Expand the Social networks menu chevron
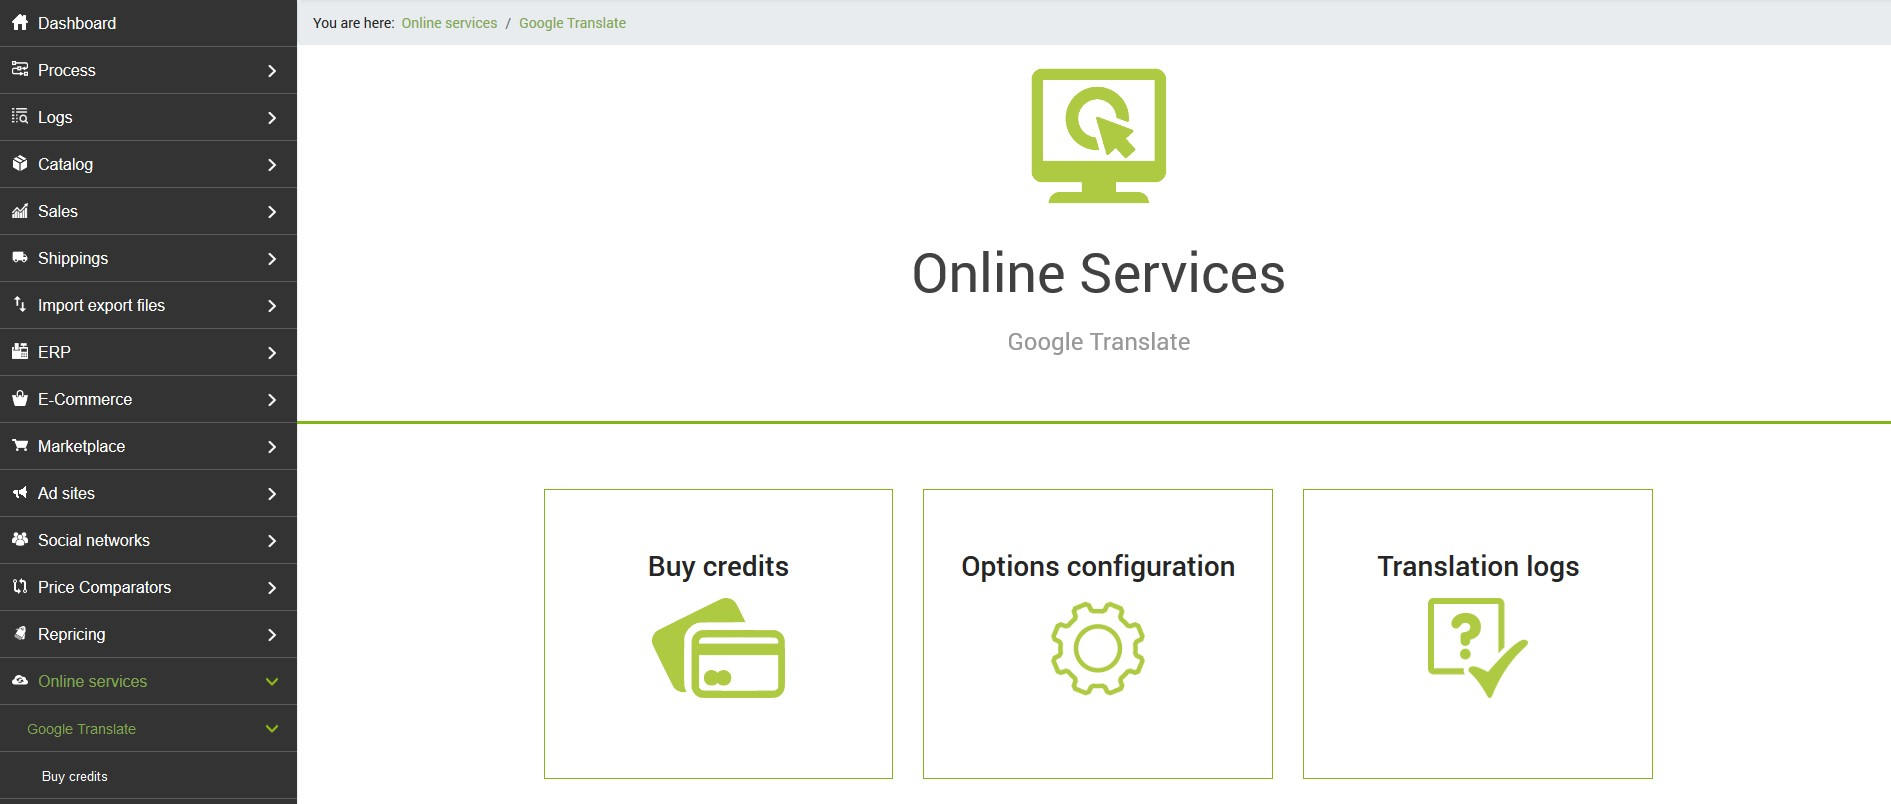 [272, 540]
